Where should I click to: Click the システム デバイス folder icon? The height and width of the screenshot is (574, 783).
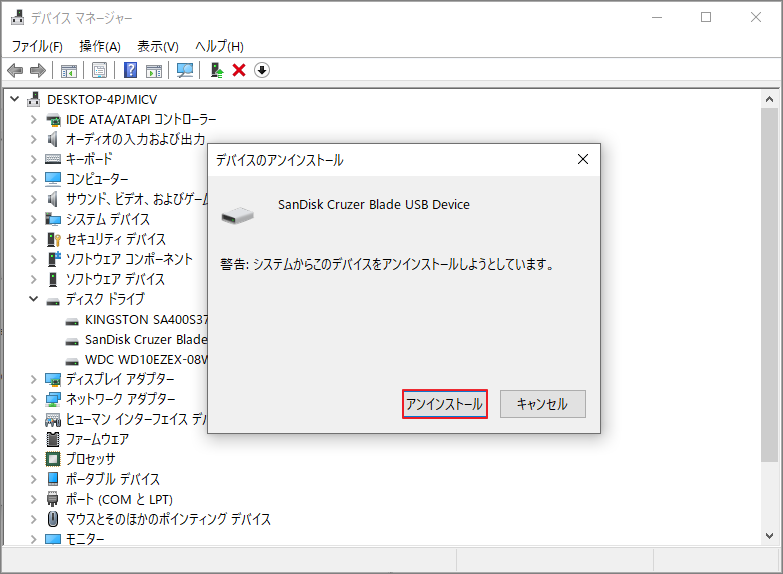53,219
